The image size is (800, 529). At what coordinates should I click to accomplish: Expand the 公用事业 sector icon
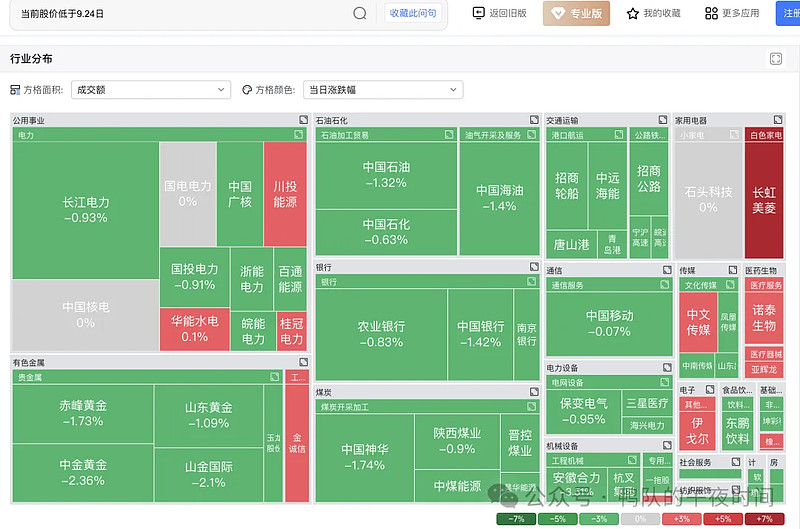(x=304, y=120)
